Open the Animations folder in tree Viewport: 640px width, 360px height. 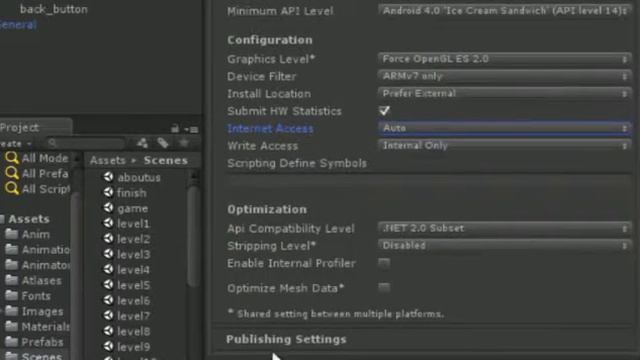pos(38,249)
